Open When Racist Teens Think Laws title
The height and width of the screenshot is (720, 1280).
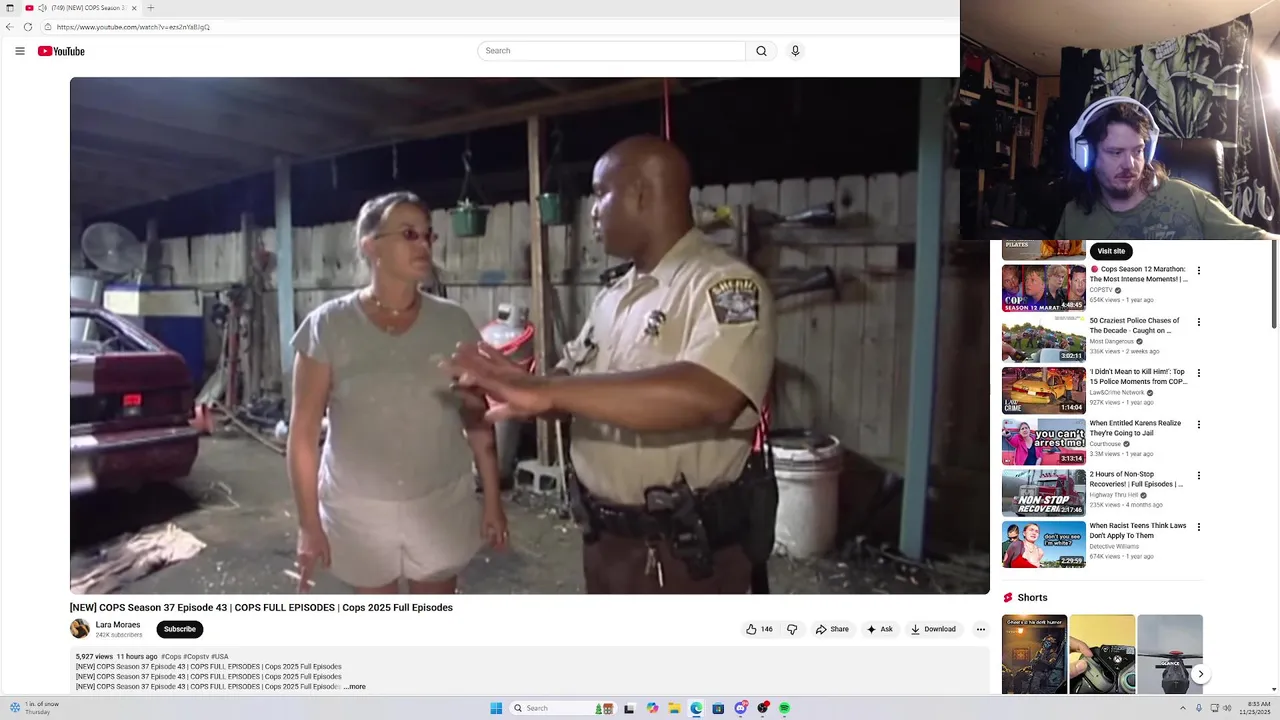[1138, 531]
